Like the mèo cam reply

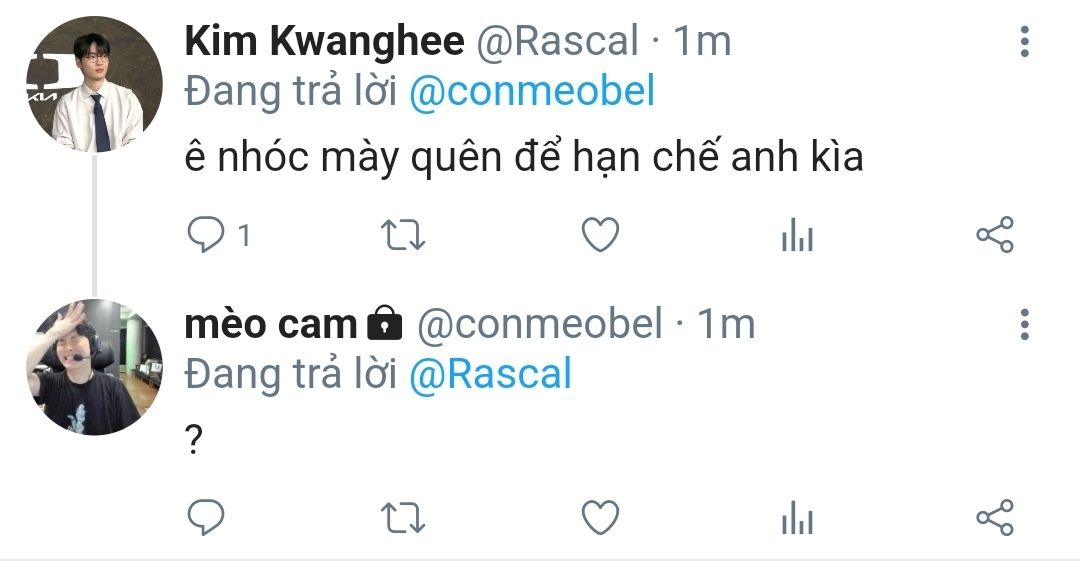(x=601, y=517)
